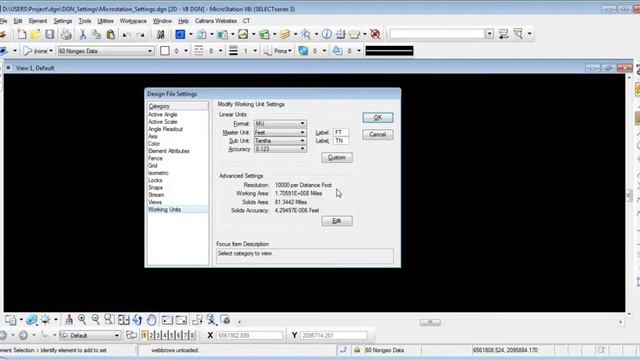640x360 pixels.
Task: Open the Sub Unit dropdown
Action: [x=280, y=140]
